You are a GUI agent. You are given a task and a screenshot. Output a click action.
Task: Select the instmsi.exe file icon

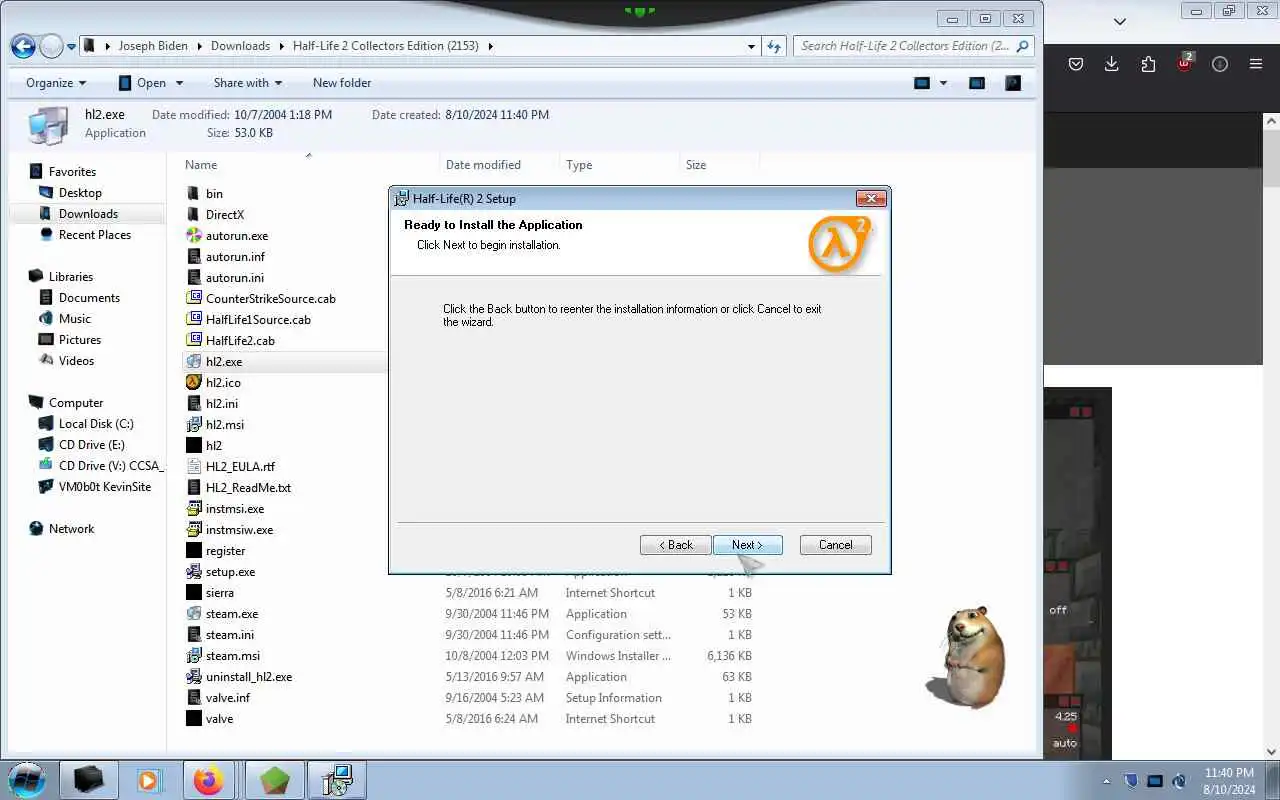point(194,508)
